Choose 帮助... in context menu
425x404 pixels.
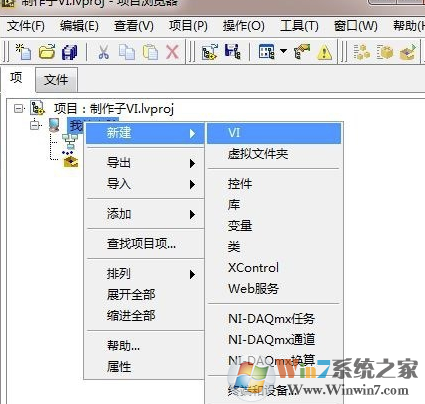tap(145, 346)
